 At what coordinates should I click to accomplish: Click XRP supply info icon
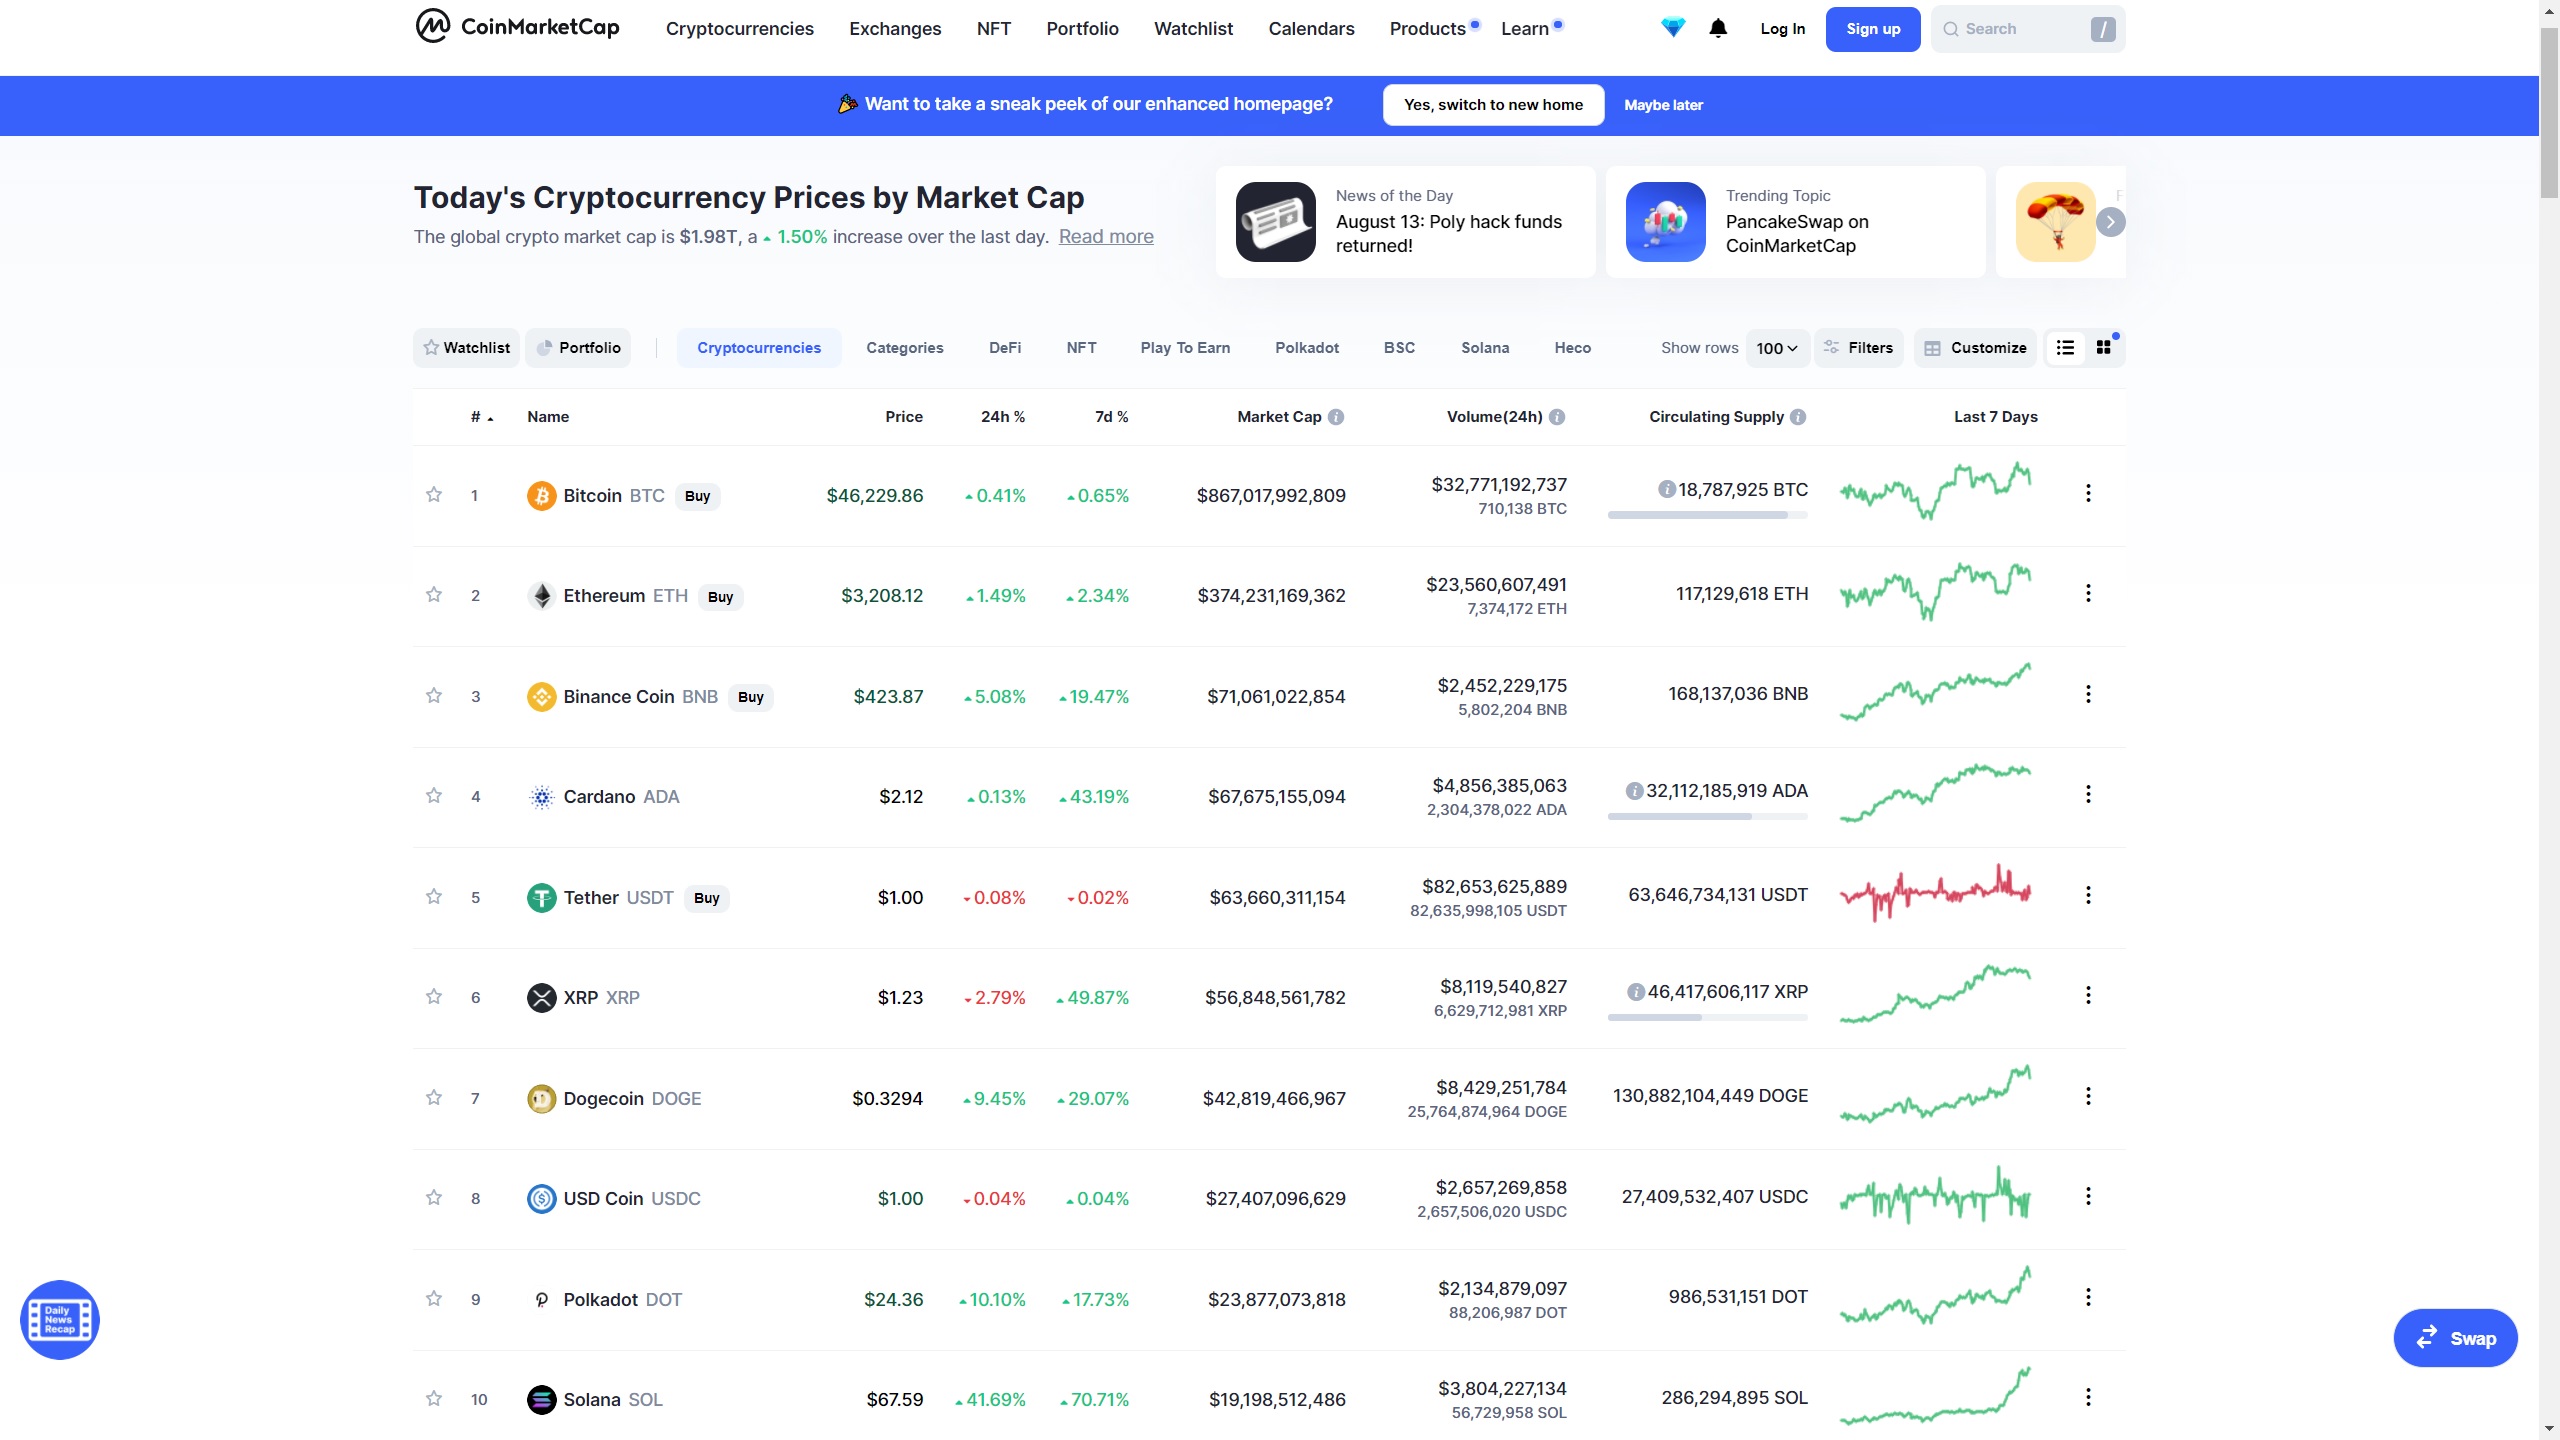click(x=1636, y=992)
